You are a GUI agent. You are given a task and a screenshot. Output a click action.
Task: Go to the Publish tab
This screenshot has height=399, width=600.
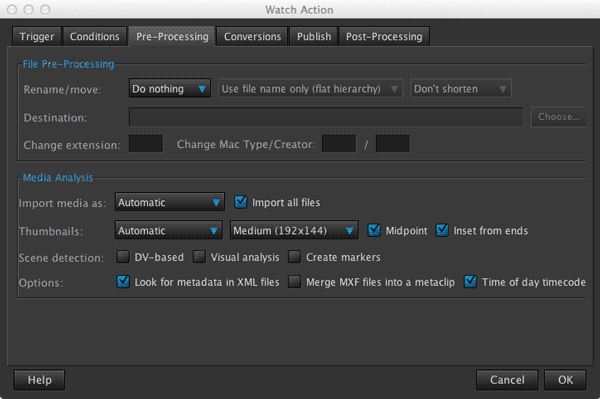click(314, 37)
